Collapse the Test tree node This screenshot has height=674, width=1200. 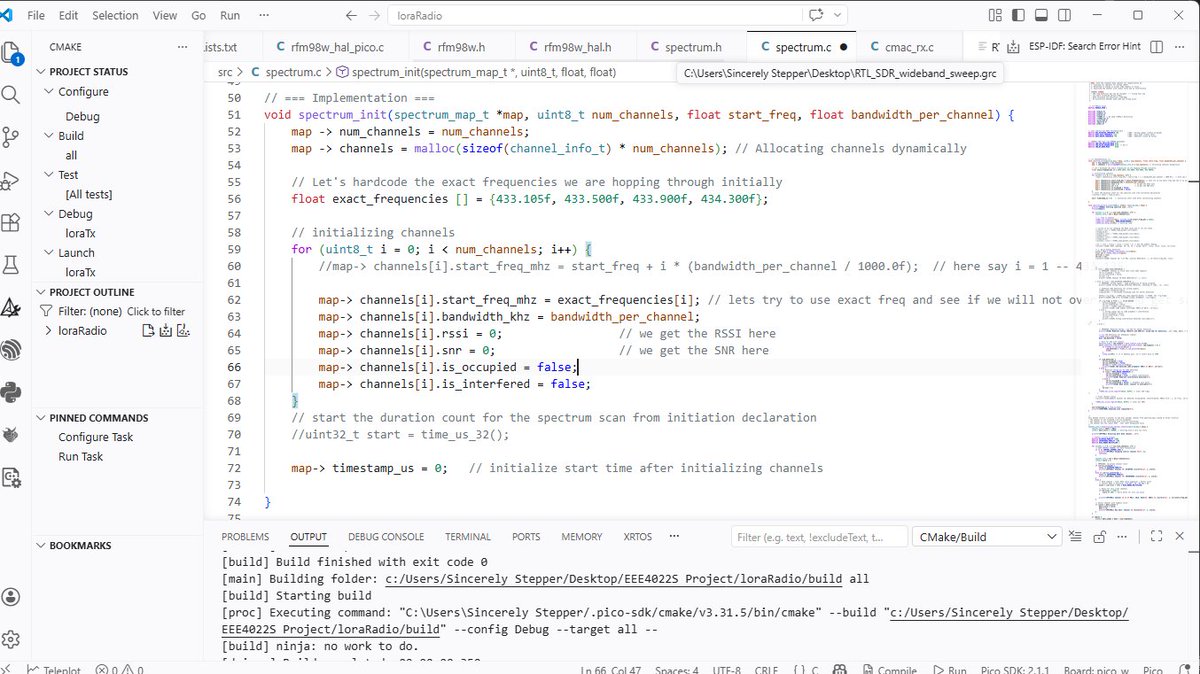(50, 175)
